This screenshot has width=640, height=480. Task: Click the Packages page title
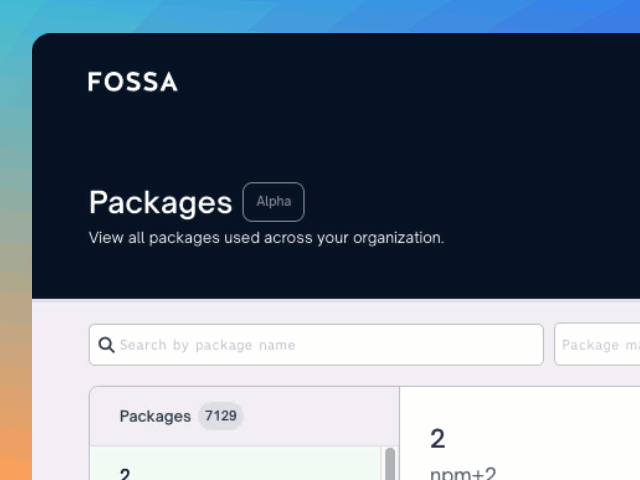click(x=160, y=202)
